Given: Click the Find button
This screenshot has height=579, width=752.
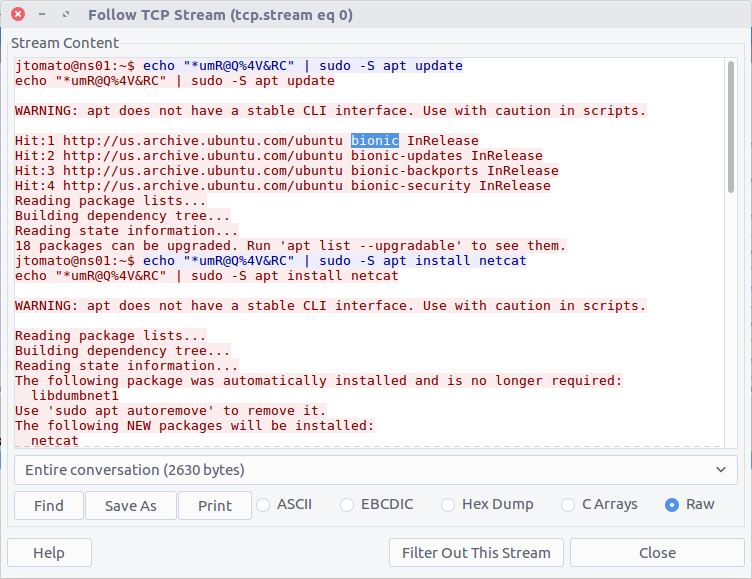Looking at the screenshot, I should click(48, 506).
